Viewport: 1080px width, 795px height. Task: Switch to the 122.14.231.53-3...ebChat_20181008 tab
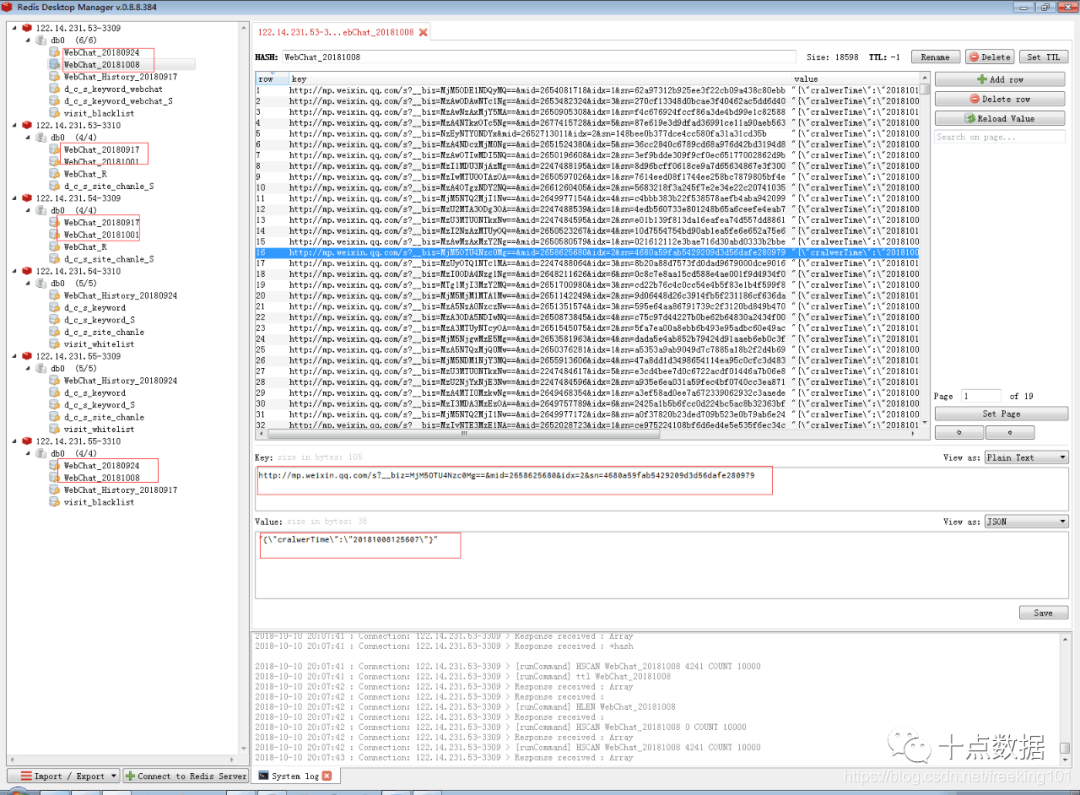coord(335,32)
